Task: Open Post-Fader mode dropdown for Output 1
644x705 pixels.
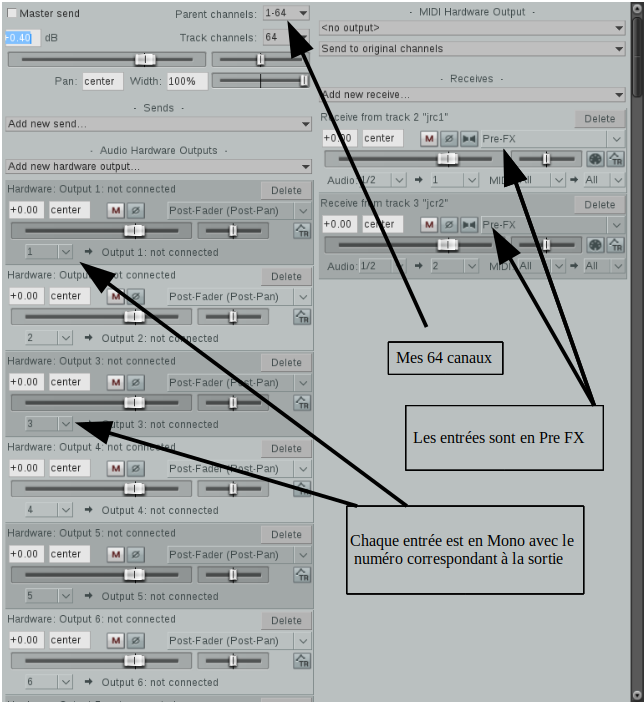Action: [x=239, y=210]
